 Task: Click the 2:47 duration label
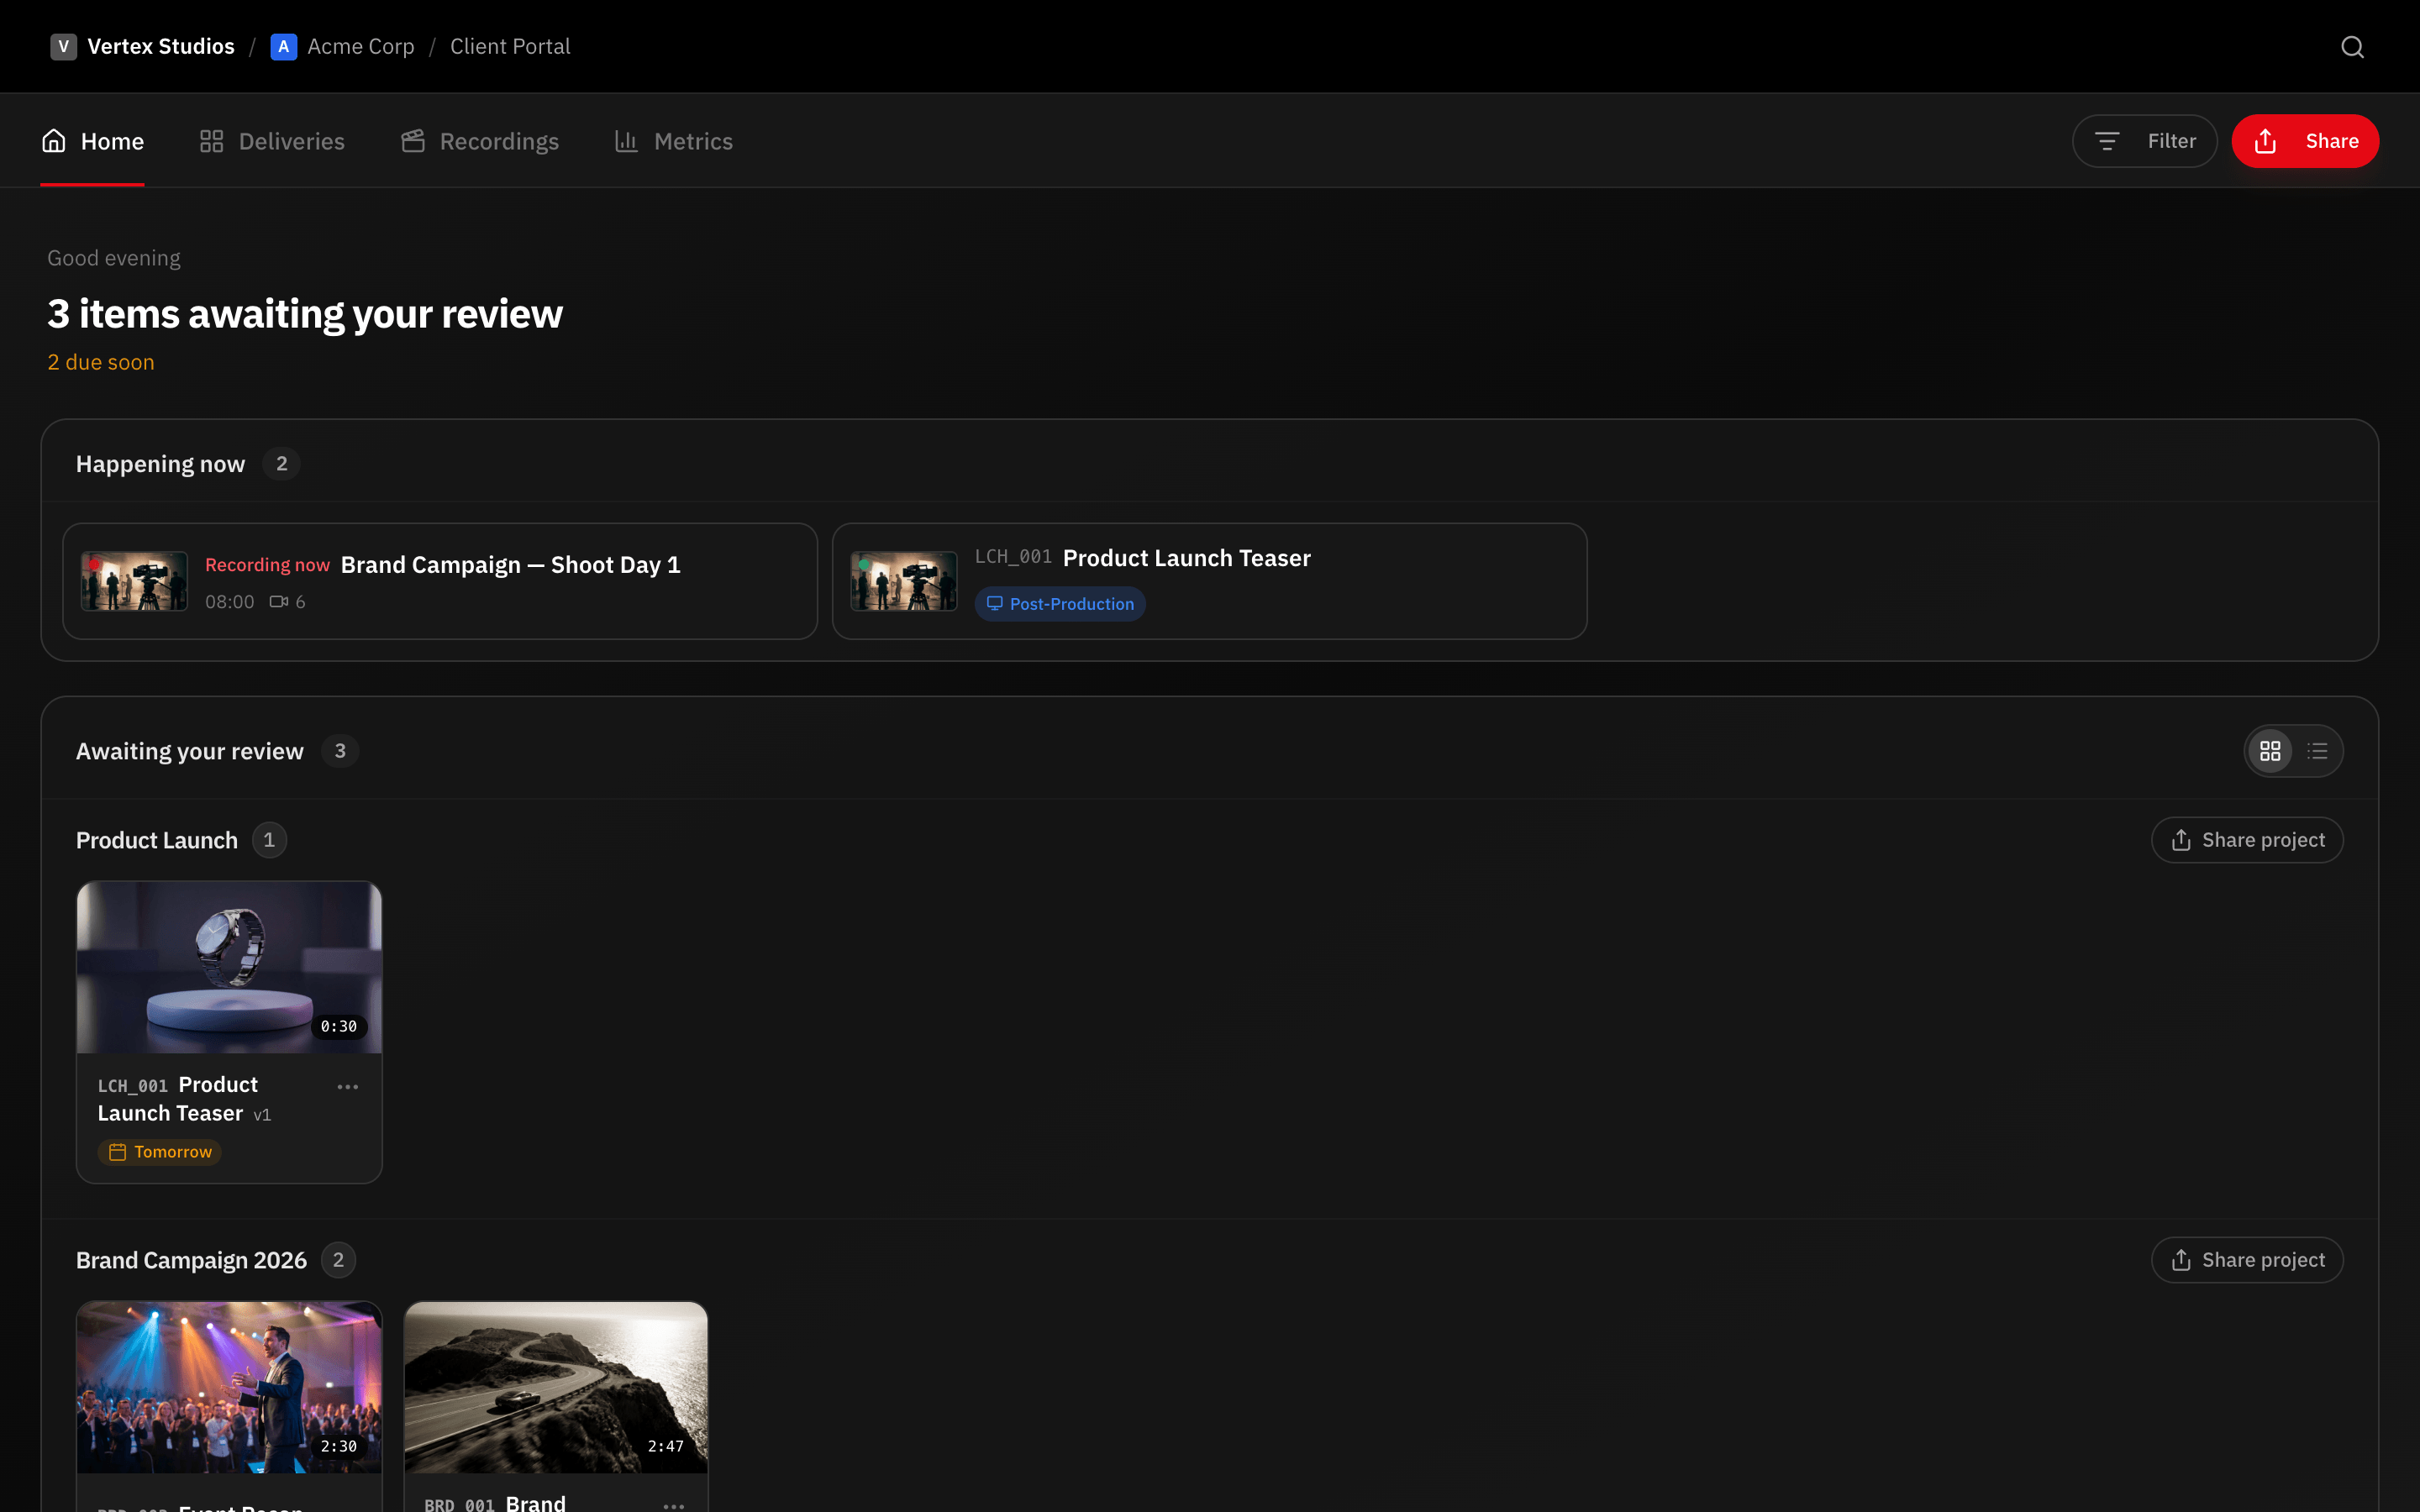(x=666, y=1447)
